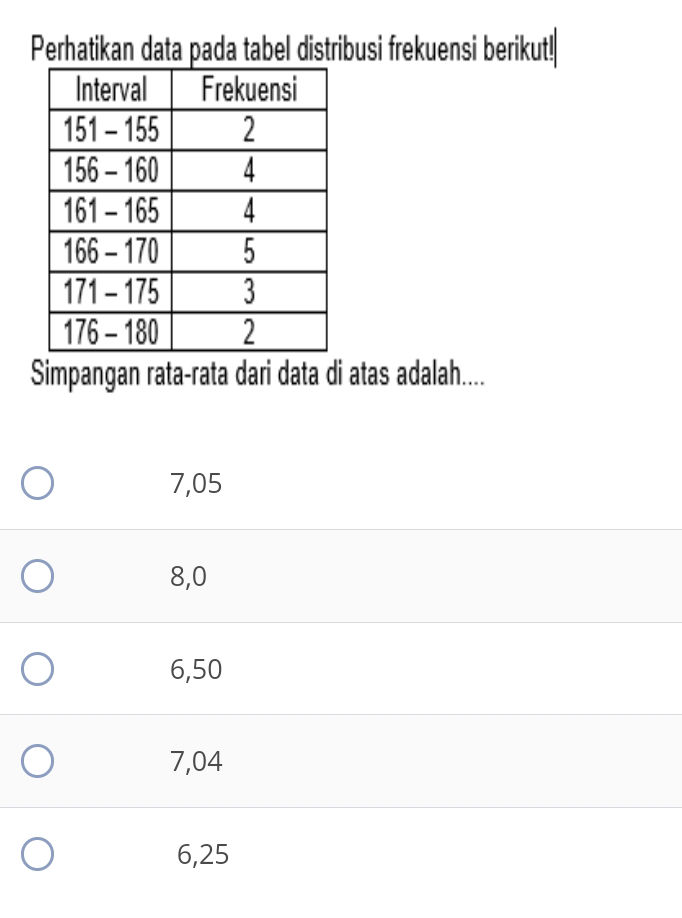
Task: Click the frequency value 5 in the table
Action: (x=248, y=251)
